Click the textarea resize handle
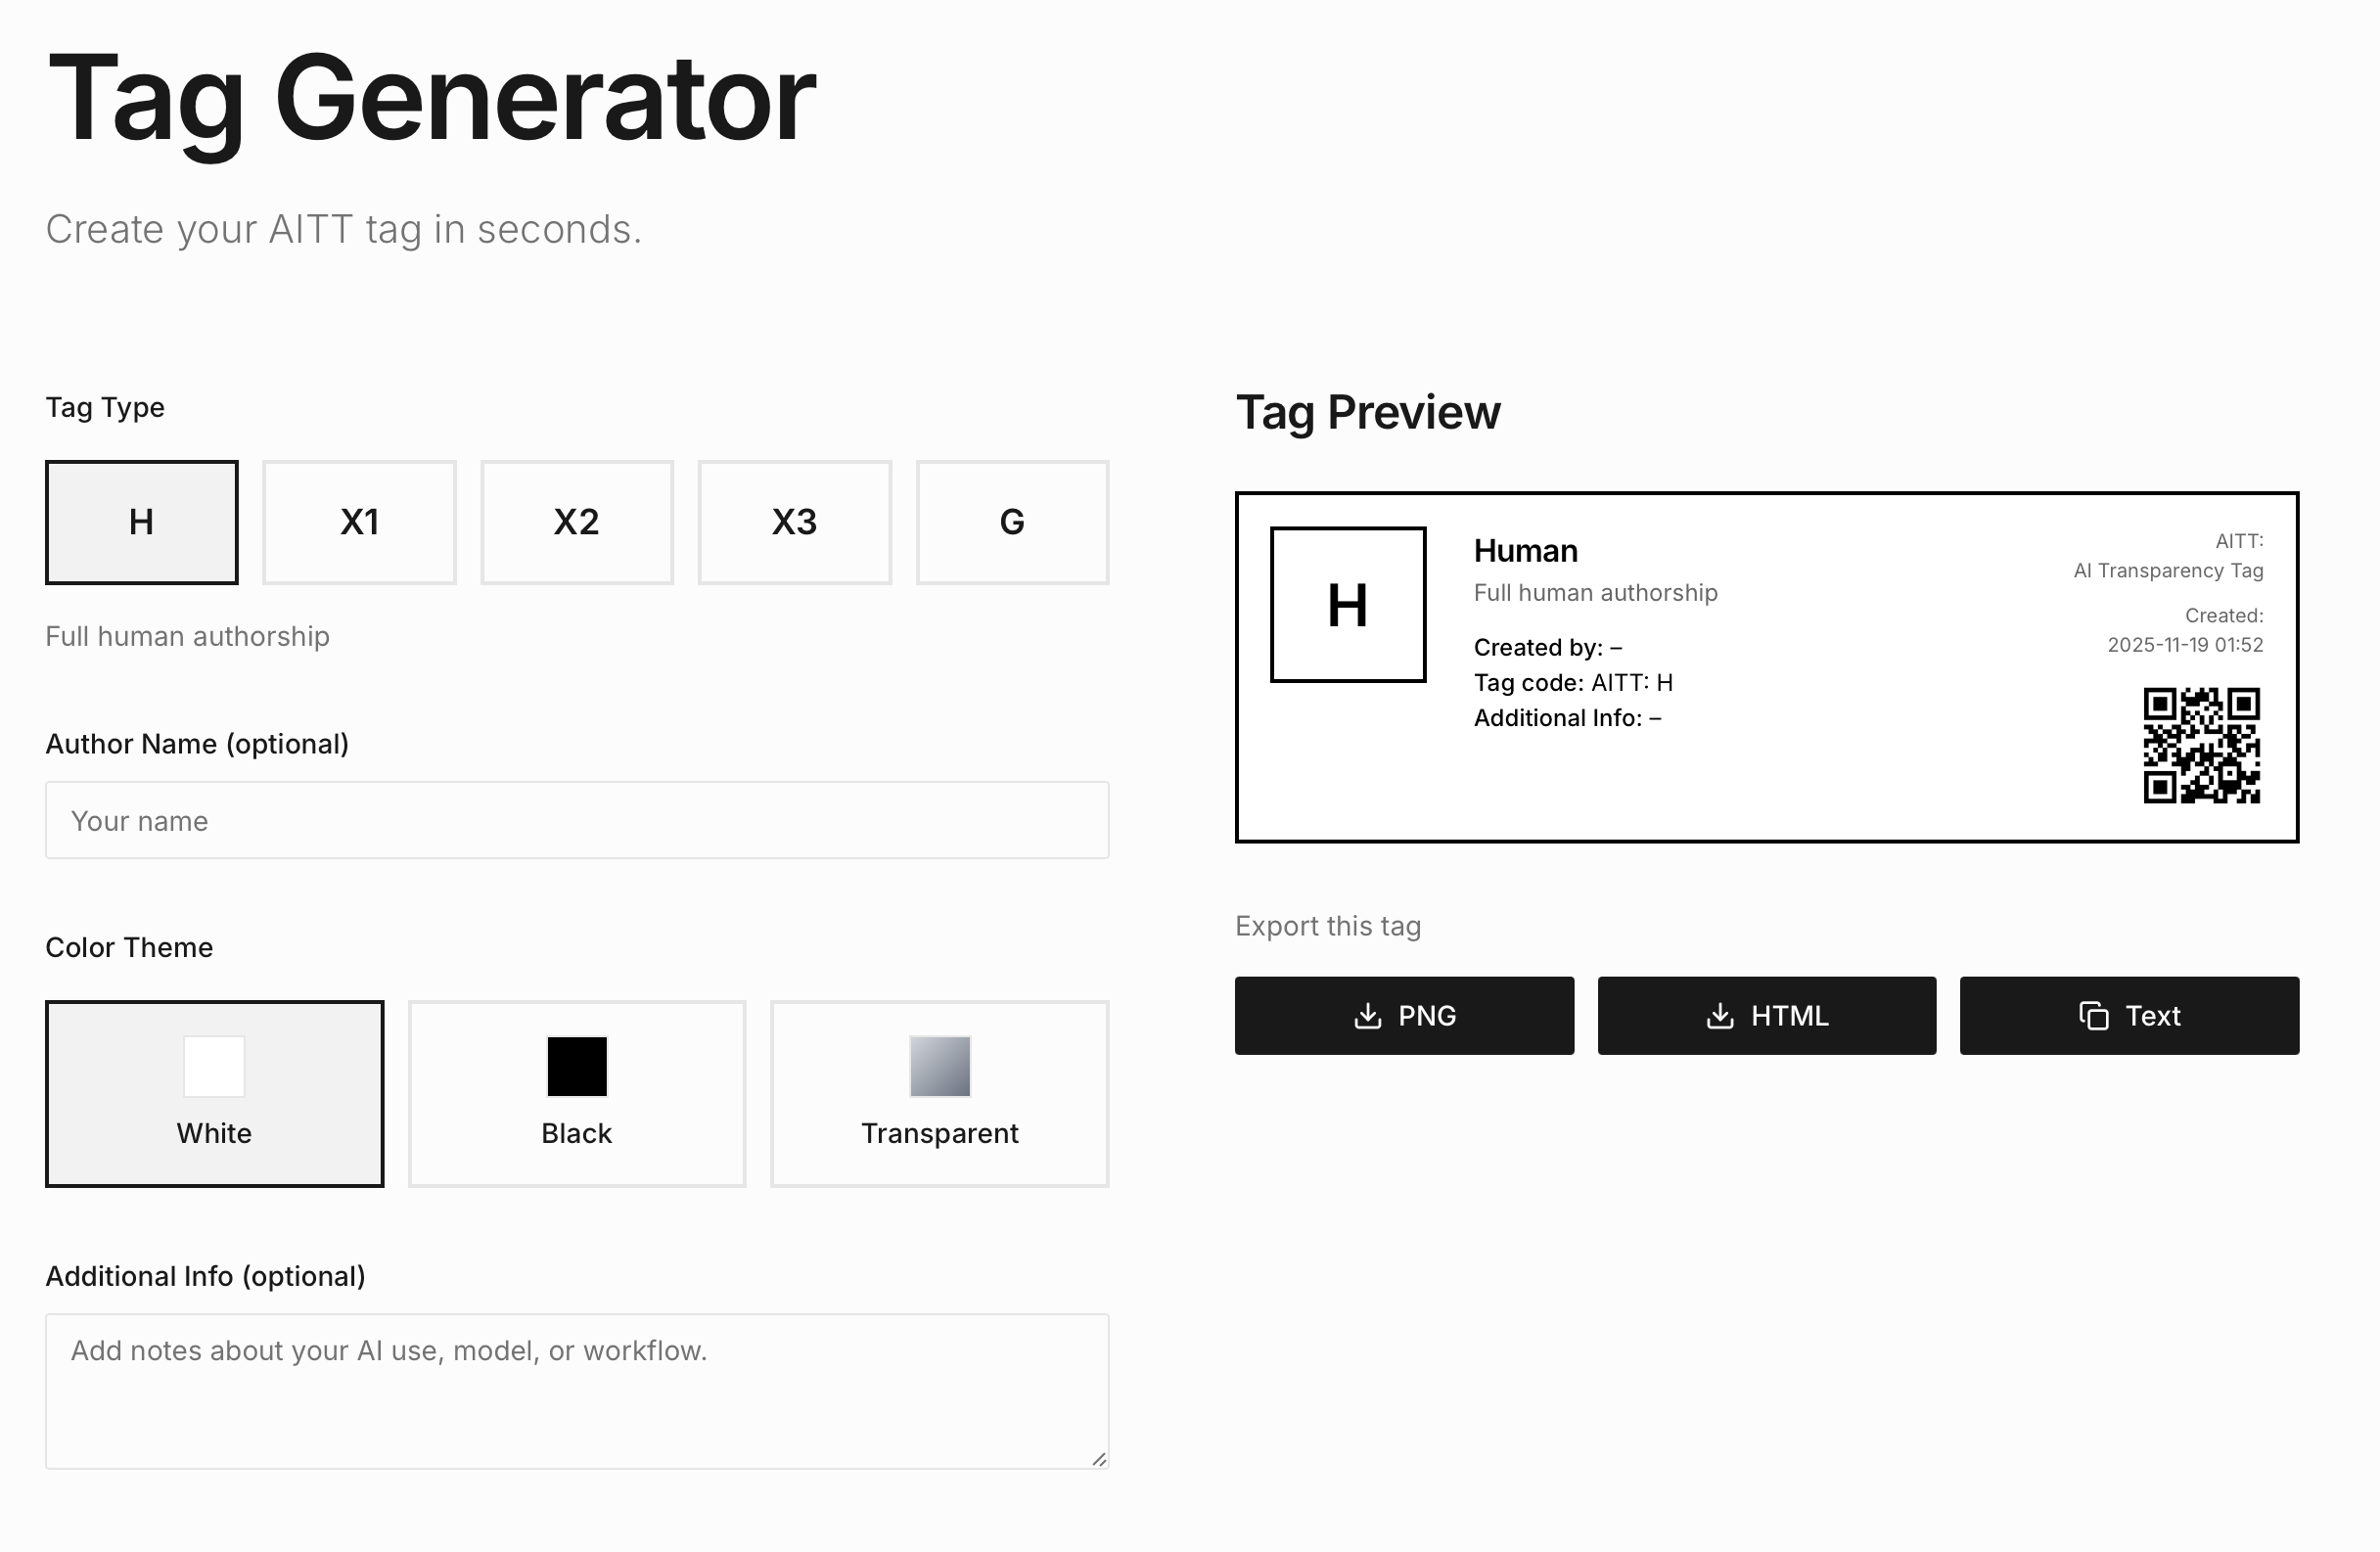2380x1552 pixels. point(1099,1459)
